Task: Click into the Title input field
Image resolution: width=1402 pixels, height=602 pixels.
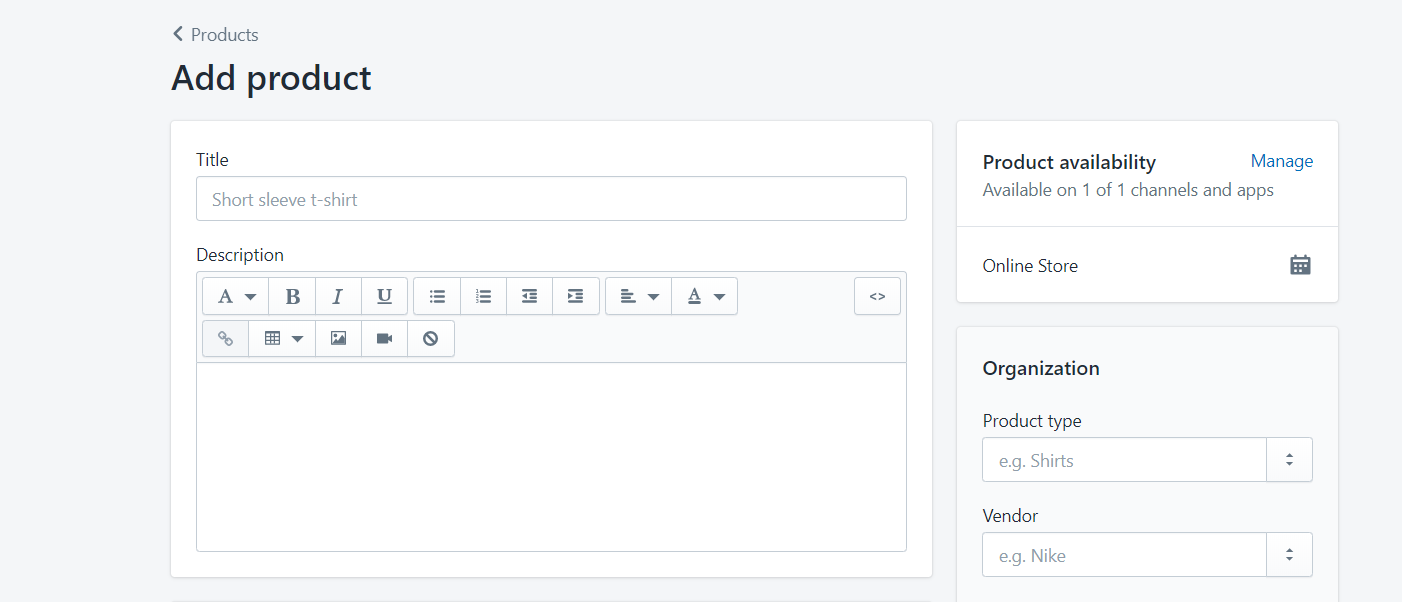Action: [x=551, y=199]
